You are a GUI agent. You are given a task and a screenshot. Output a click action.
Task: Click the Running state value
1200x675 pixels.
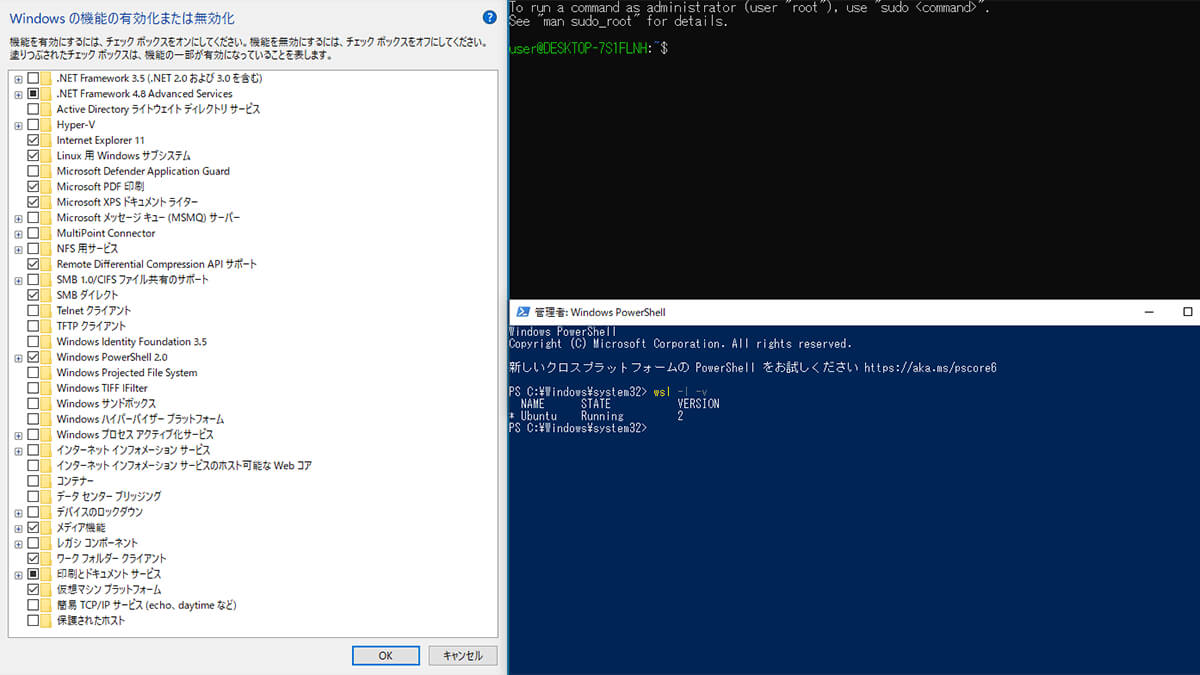coord(602,416)
